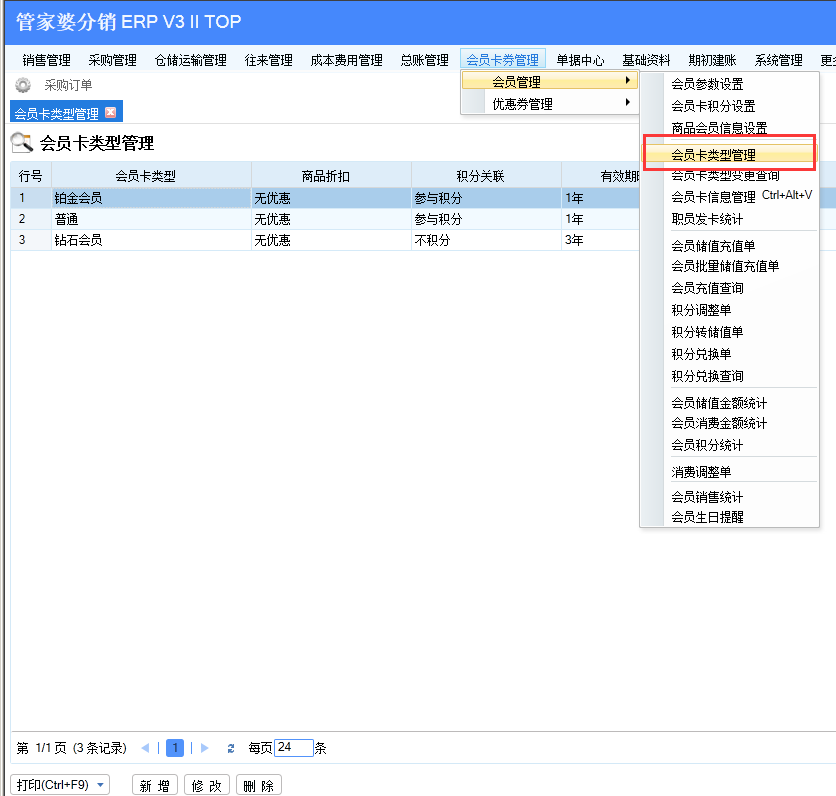Screen dimensions: 836x796
Task: Open the 打印(Ctrl+F9) dropdown arrow
Action: (x=101, y=785)
